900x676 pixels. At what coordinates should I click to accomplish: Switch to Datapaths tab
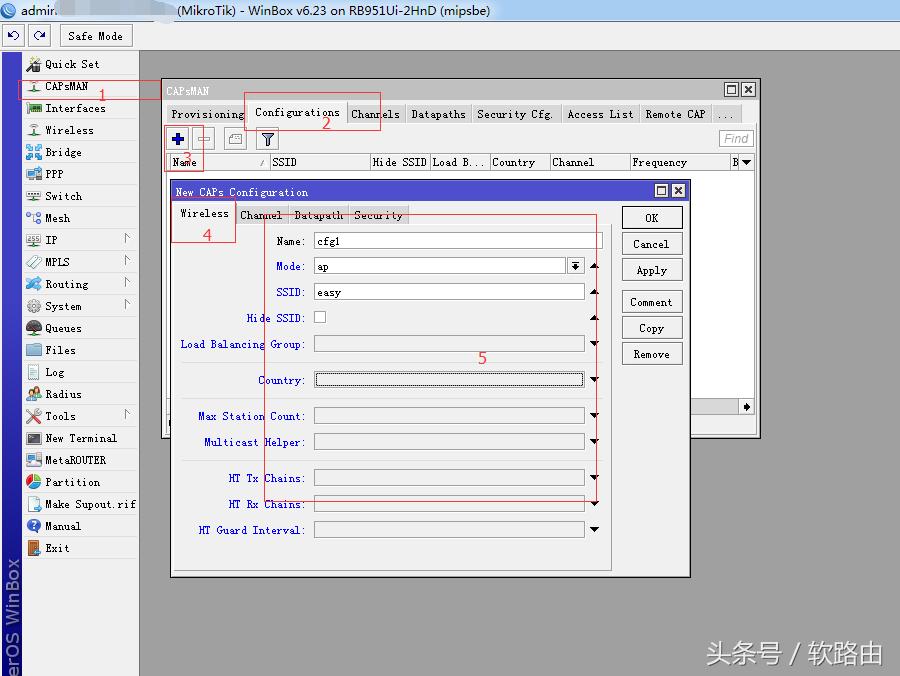439,114
